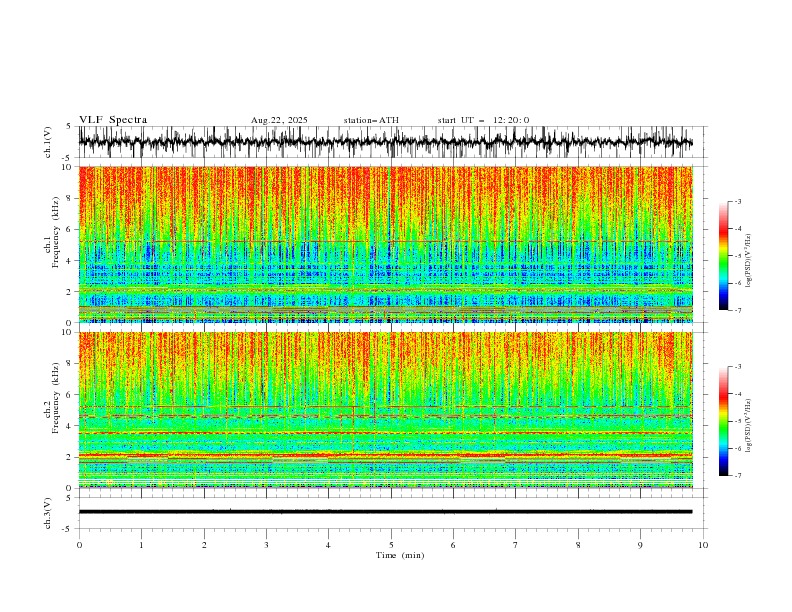Click the time axis tick label 7
Screen dimensions: 792x612
pyautogui.click(x=515, y=545)
